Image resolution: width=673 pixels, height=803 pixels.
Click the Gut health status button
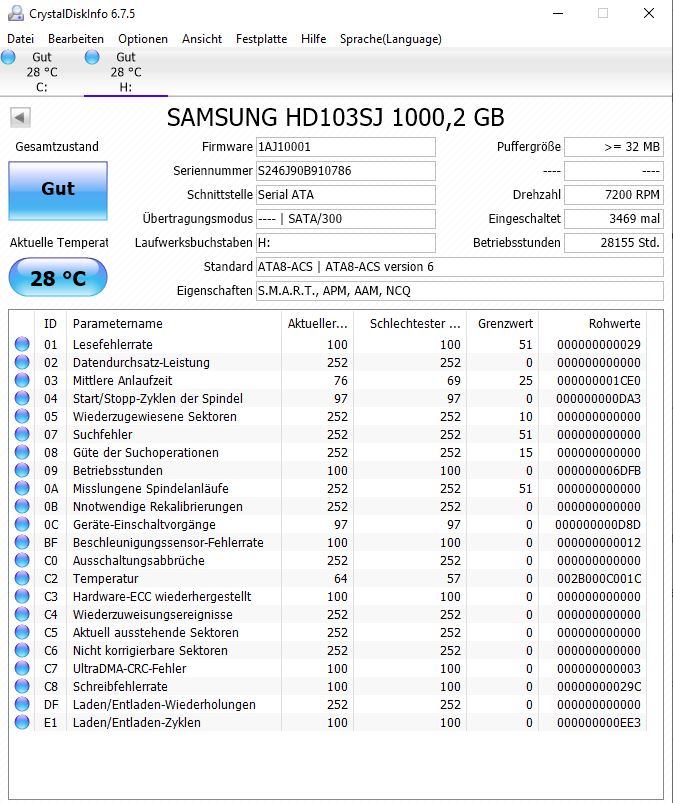58,191
